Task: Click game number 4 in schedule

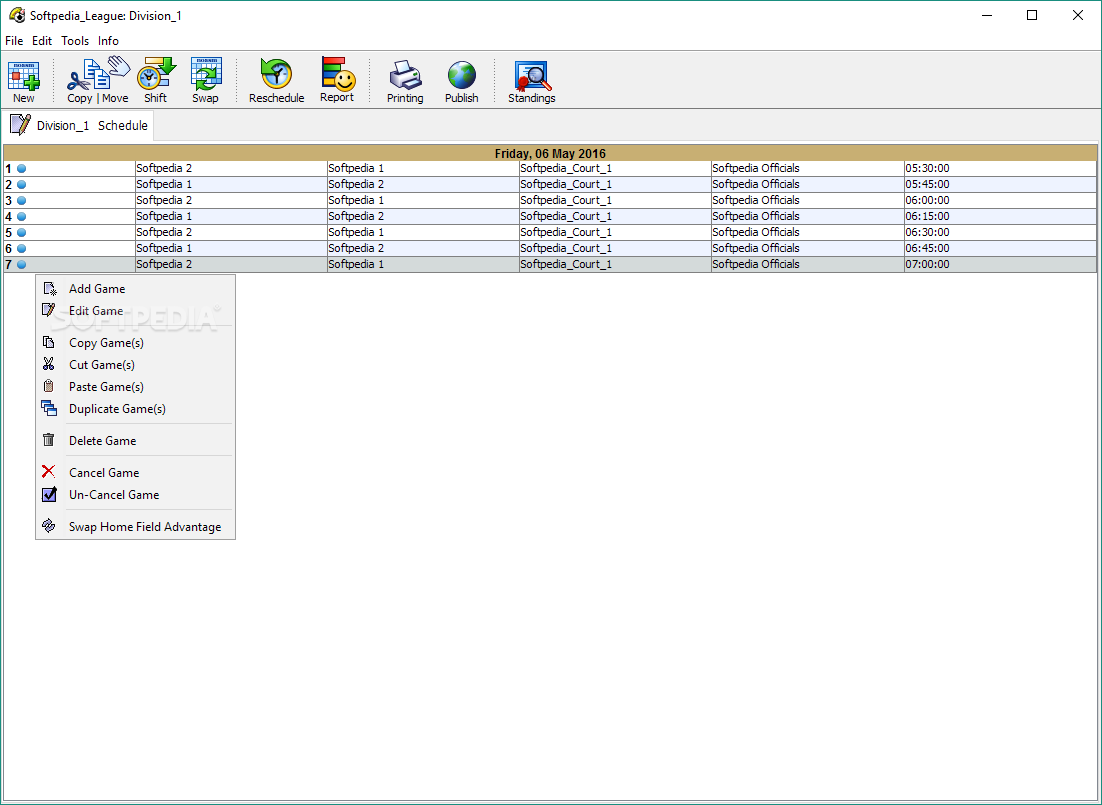Action: point(8,217)
